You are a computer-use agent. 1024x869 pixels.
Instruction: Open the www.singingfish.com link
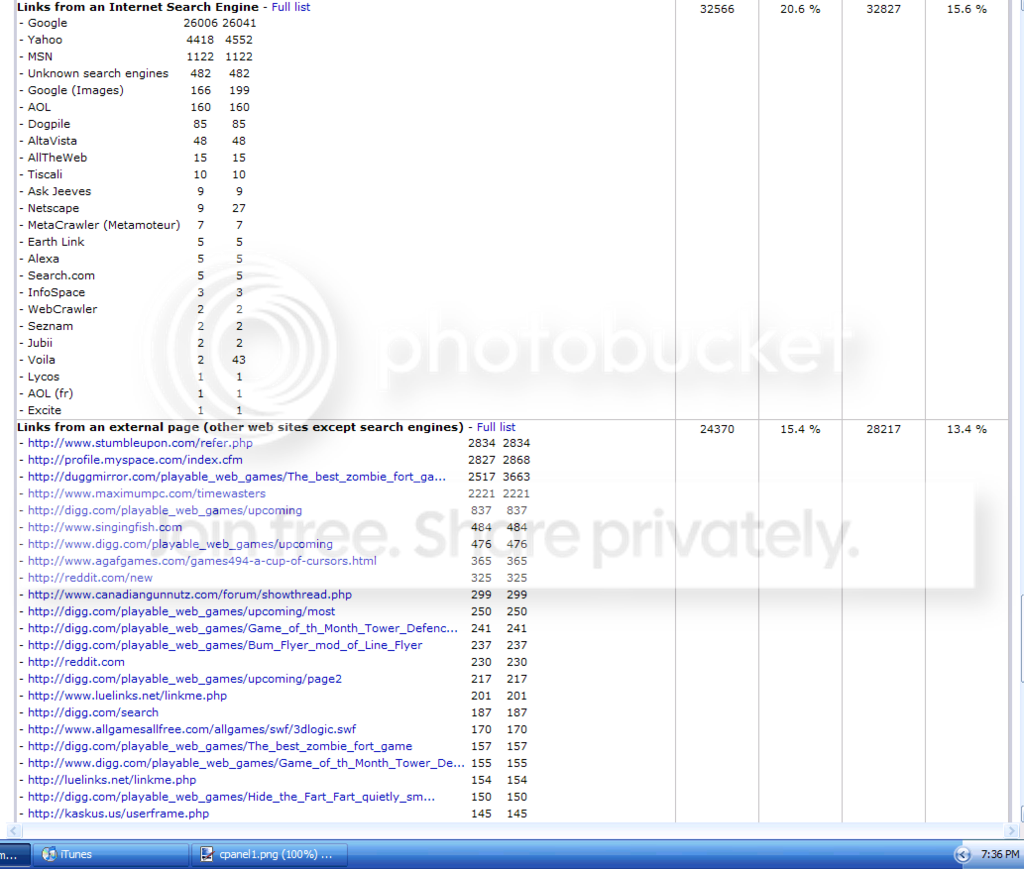coord(104,528)
